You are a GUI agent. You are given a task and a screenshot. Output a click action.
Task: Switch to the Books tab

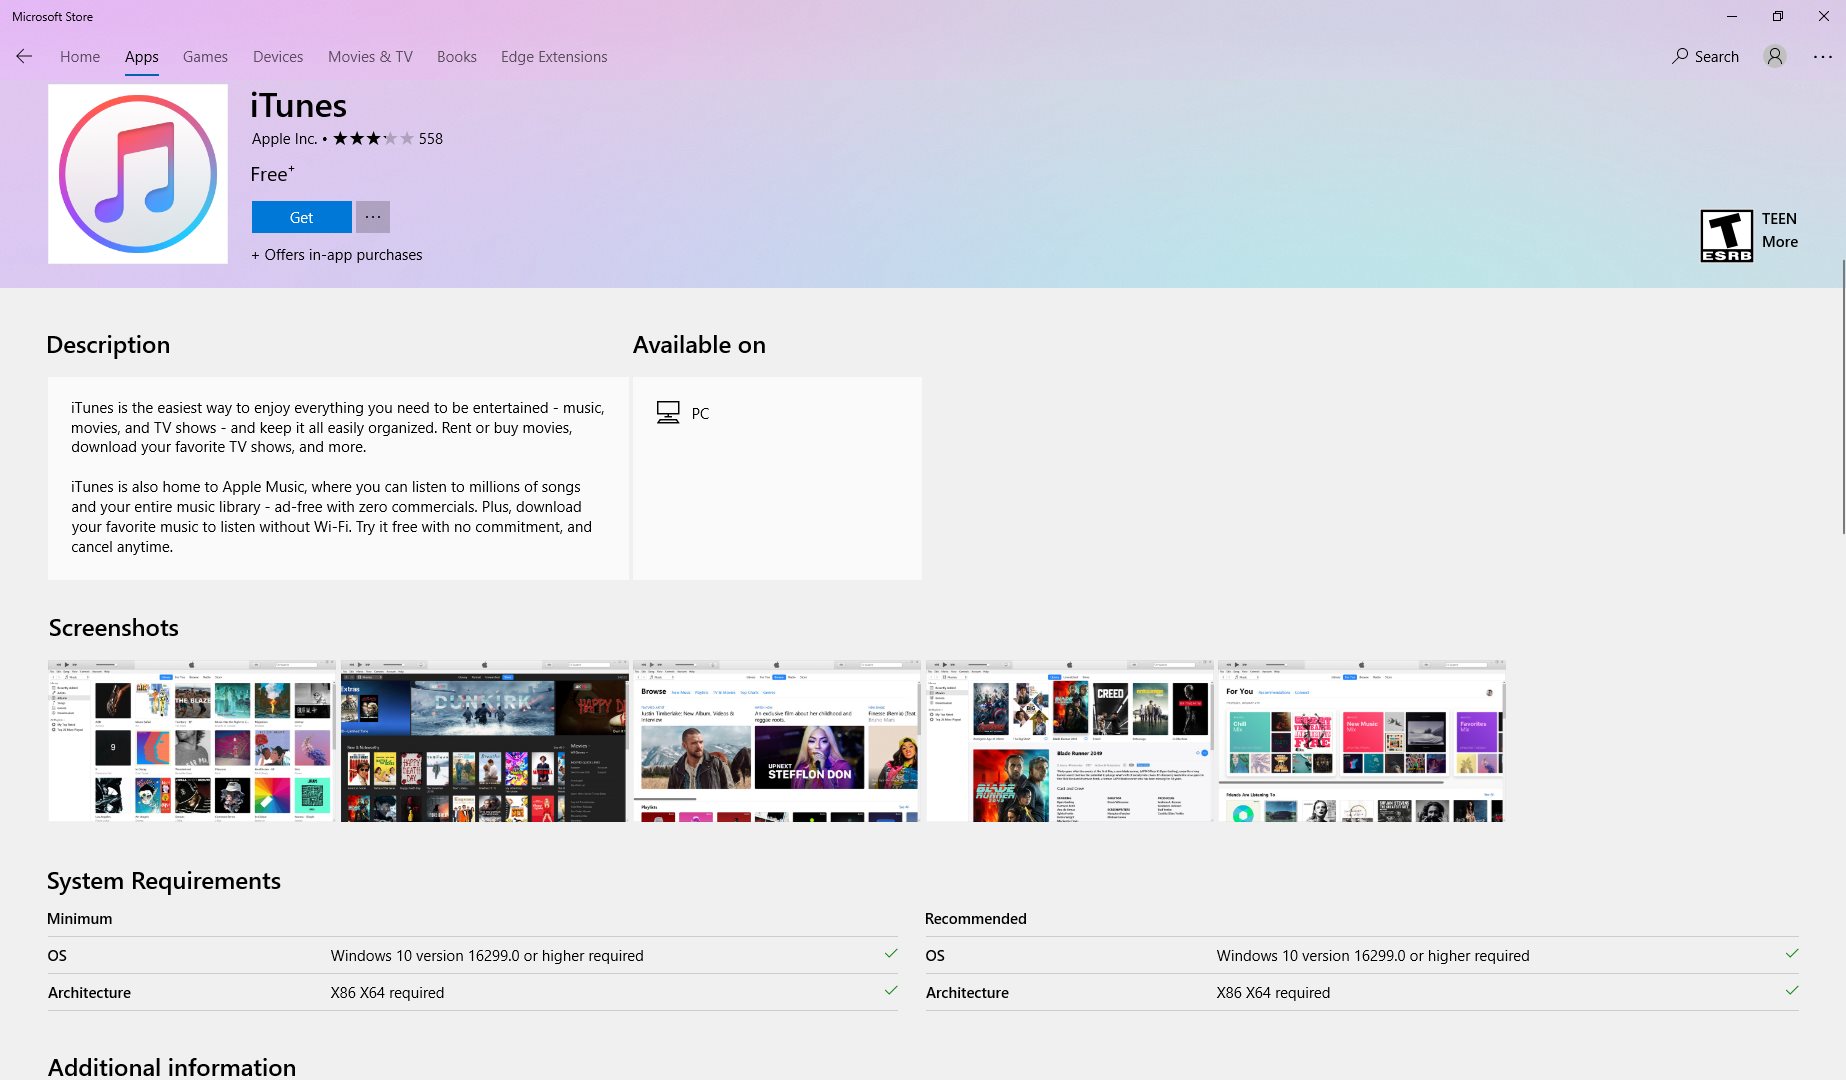(x=456, y=56)
